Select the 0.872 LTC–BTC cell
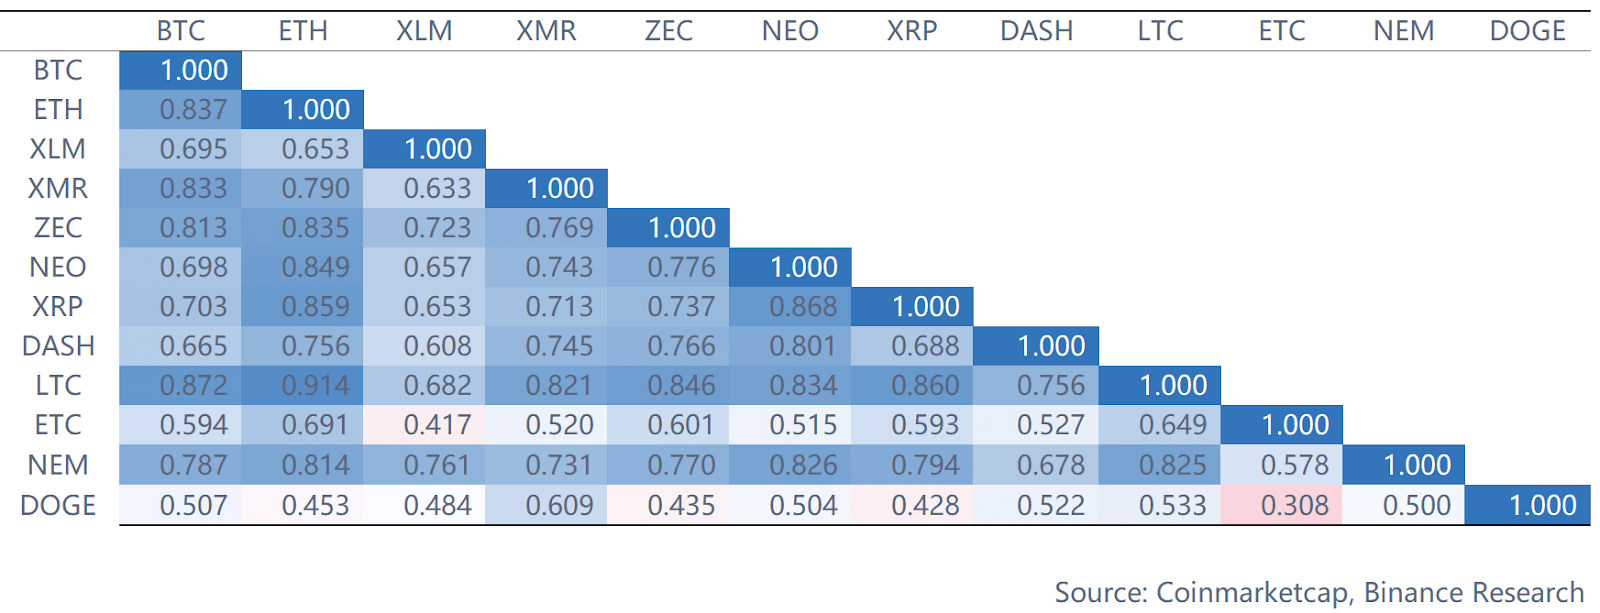The image size is (1600, 613). tap(193, 386)
